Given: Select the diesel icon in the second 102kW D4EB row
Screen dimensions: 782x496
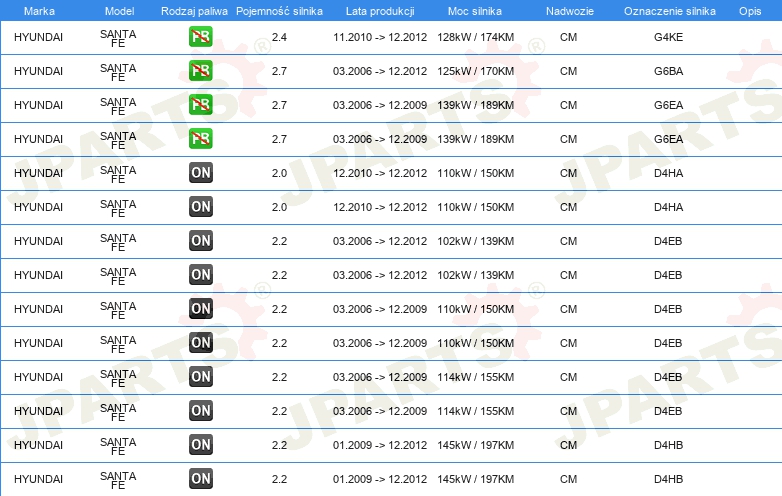Looking at the screenshot, I should tap(200, 275).
